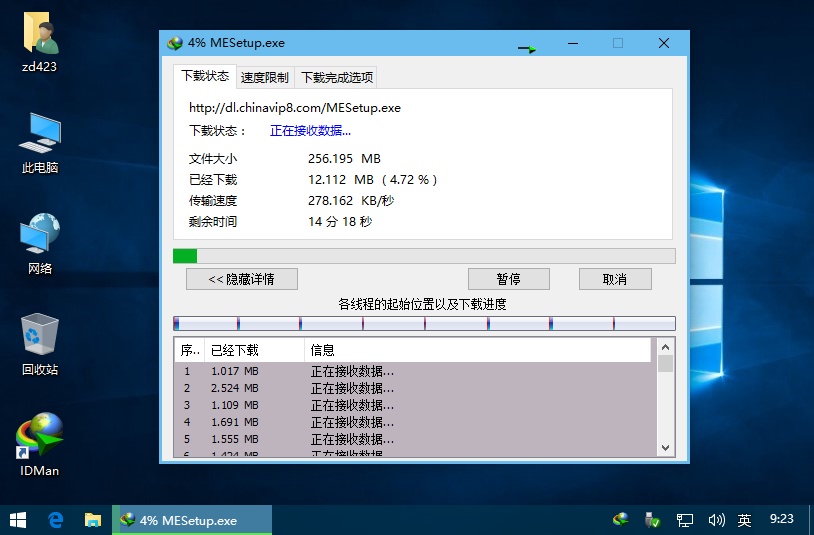This screenshot has width=814, height=535.
Task: Click the safely remove hardware tray icon
Action: tap(652, 519)
